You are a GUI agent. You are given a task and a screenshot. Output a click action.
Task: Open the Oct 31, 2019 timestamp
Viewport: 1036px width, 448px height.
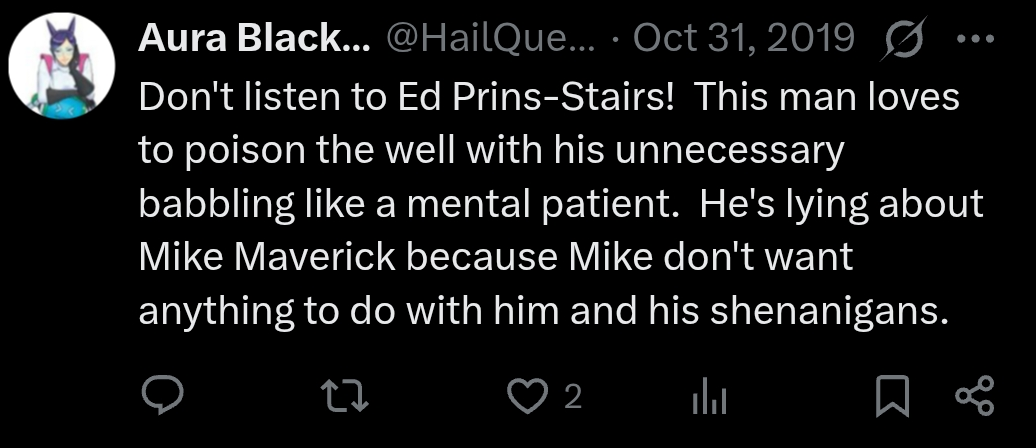(745, 39)
